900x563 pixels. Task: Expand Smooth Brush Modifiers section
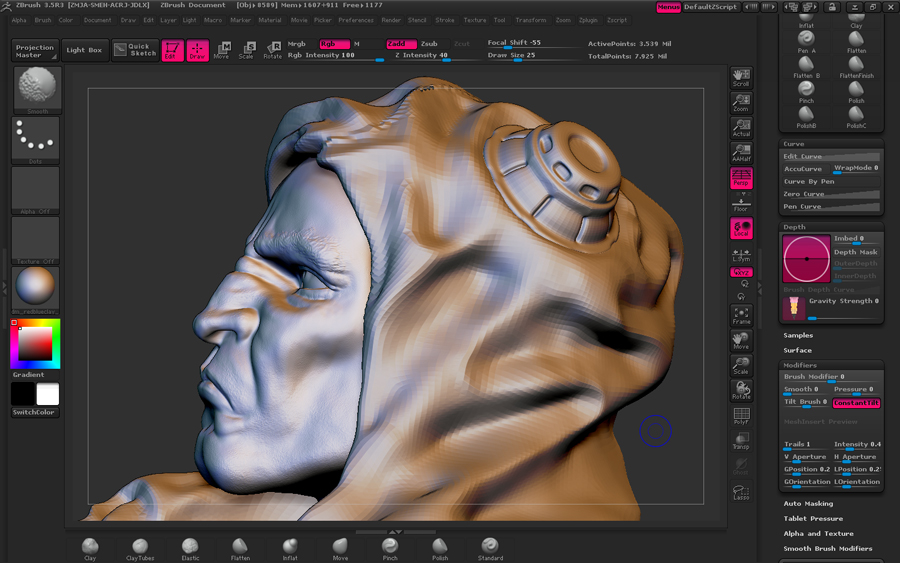coord(828,548)
